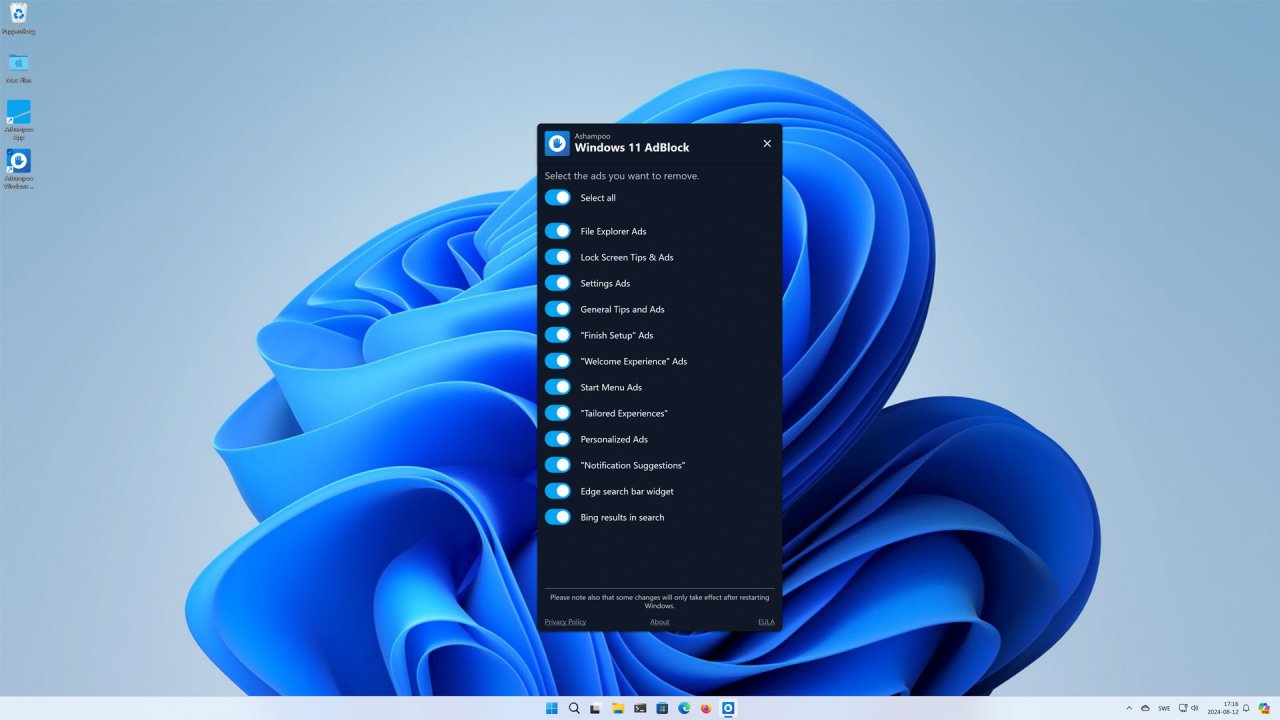
Task: Open Terminal from the taskbar
Action: (640, 708)
